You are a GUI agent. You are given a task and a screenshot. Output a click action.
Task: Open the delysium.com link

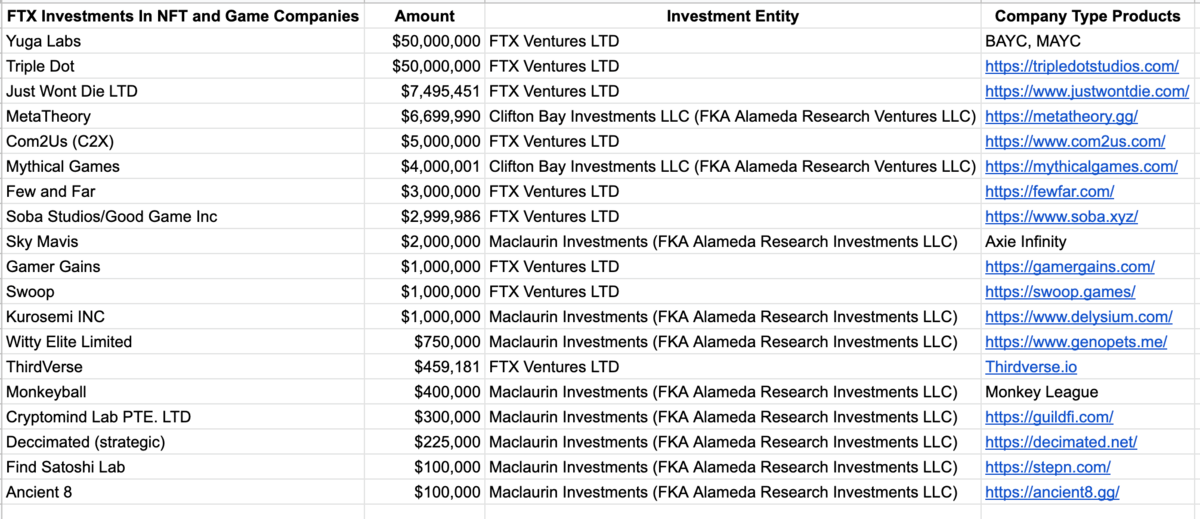[1079, 316]
